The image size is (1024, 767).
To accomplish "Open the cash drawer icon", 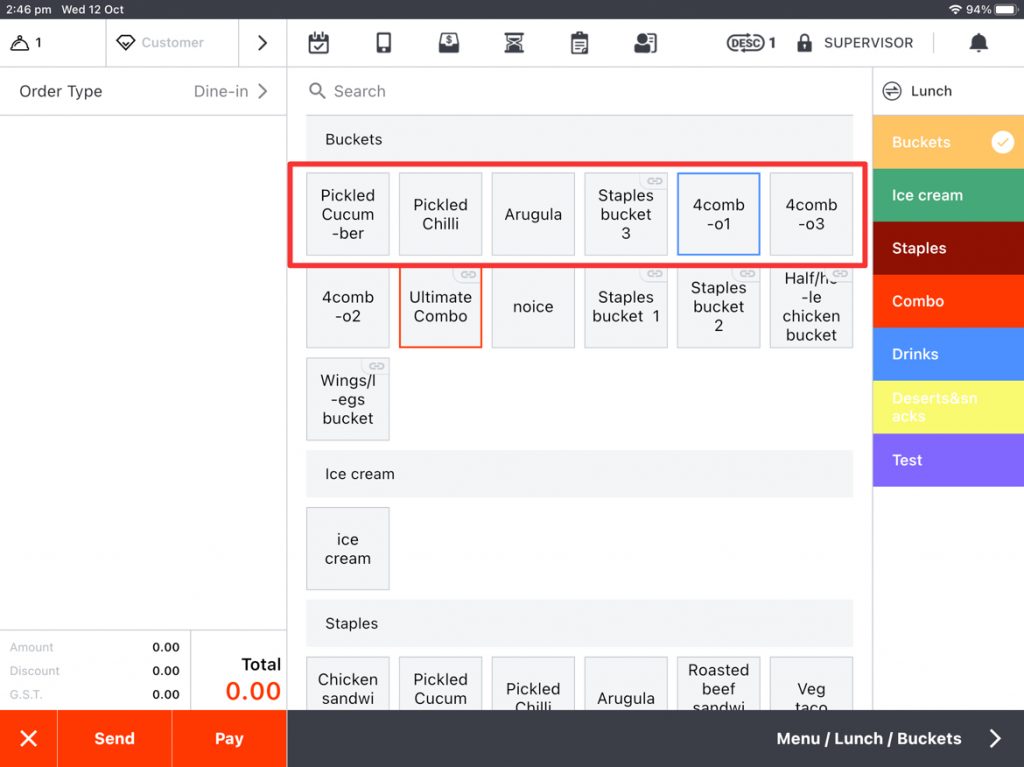I will point(449,43).
